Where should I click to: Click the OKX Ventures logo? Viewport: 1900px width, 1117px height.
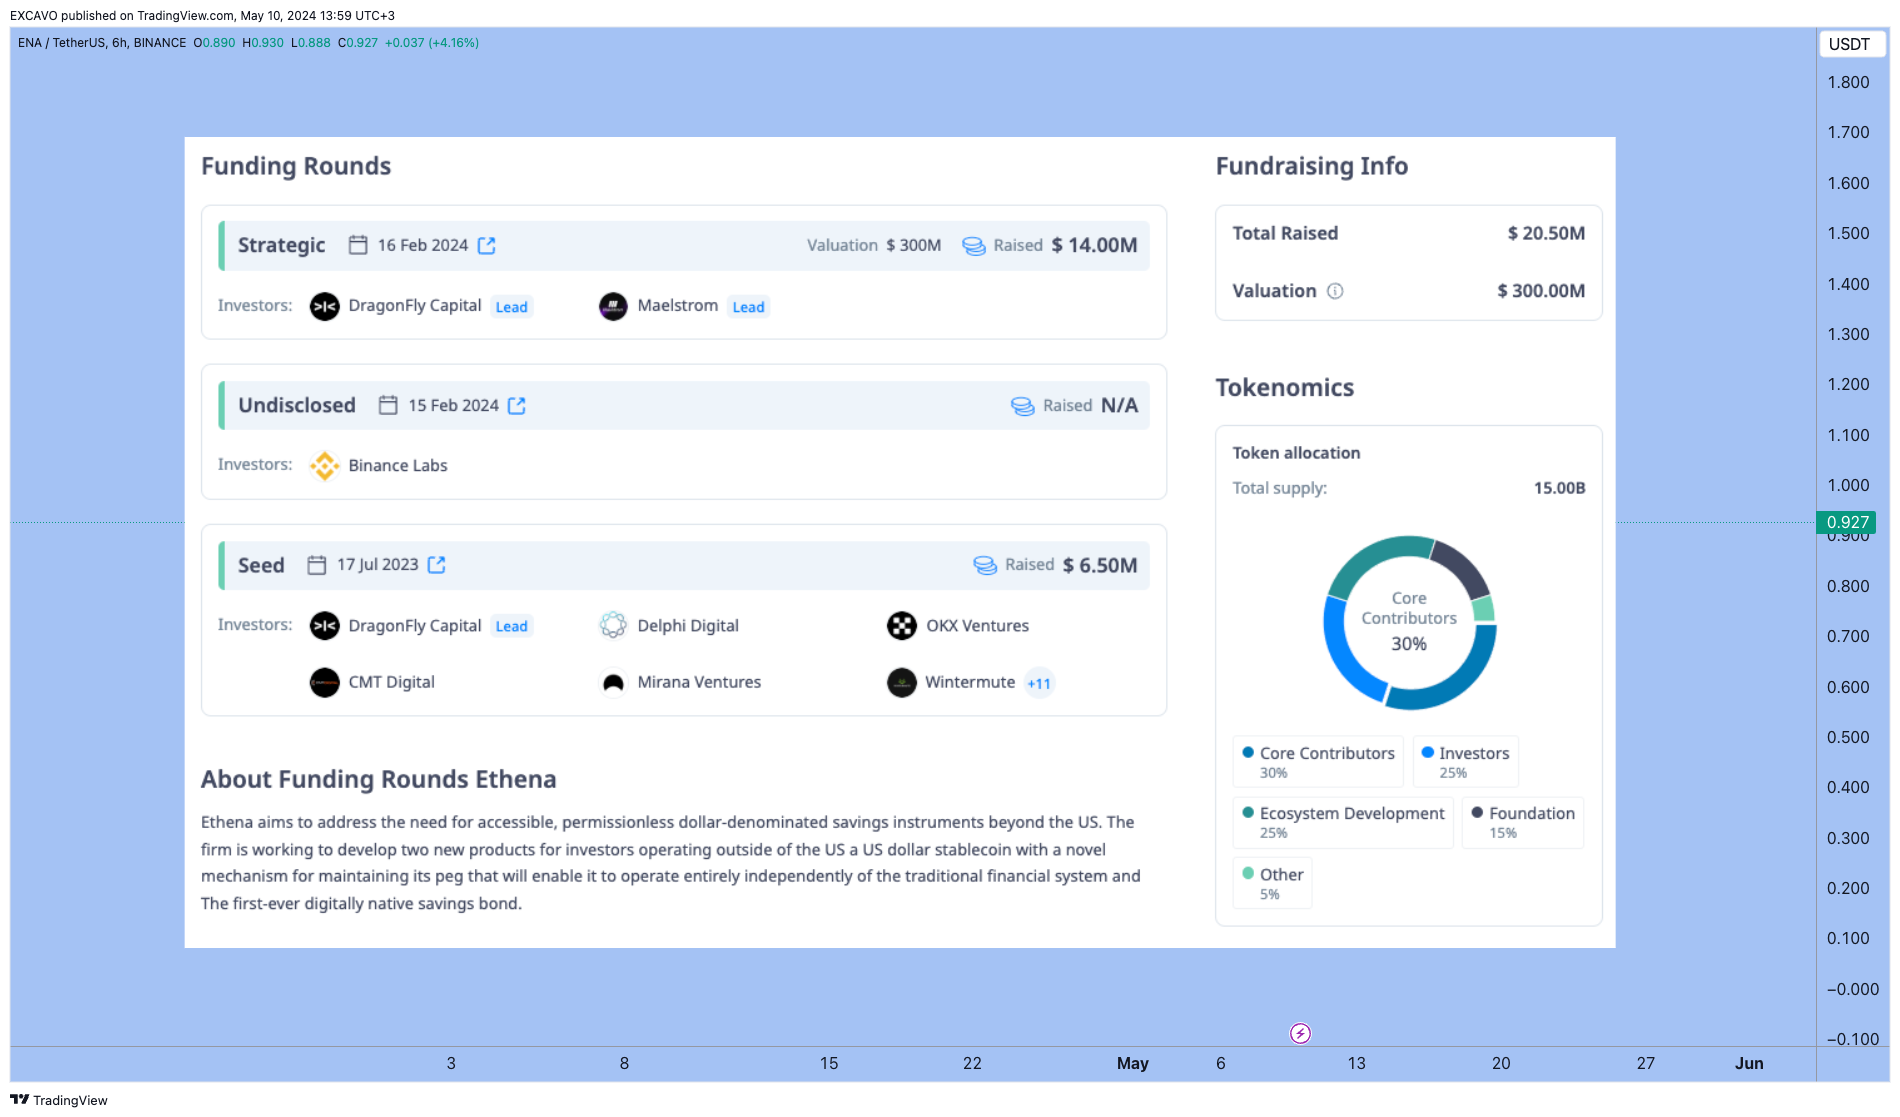click(x=902, y=626)
